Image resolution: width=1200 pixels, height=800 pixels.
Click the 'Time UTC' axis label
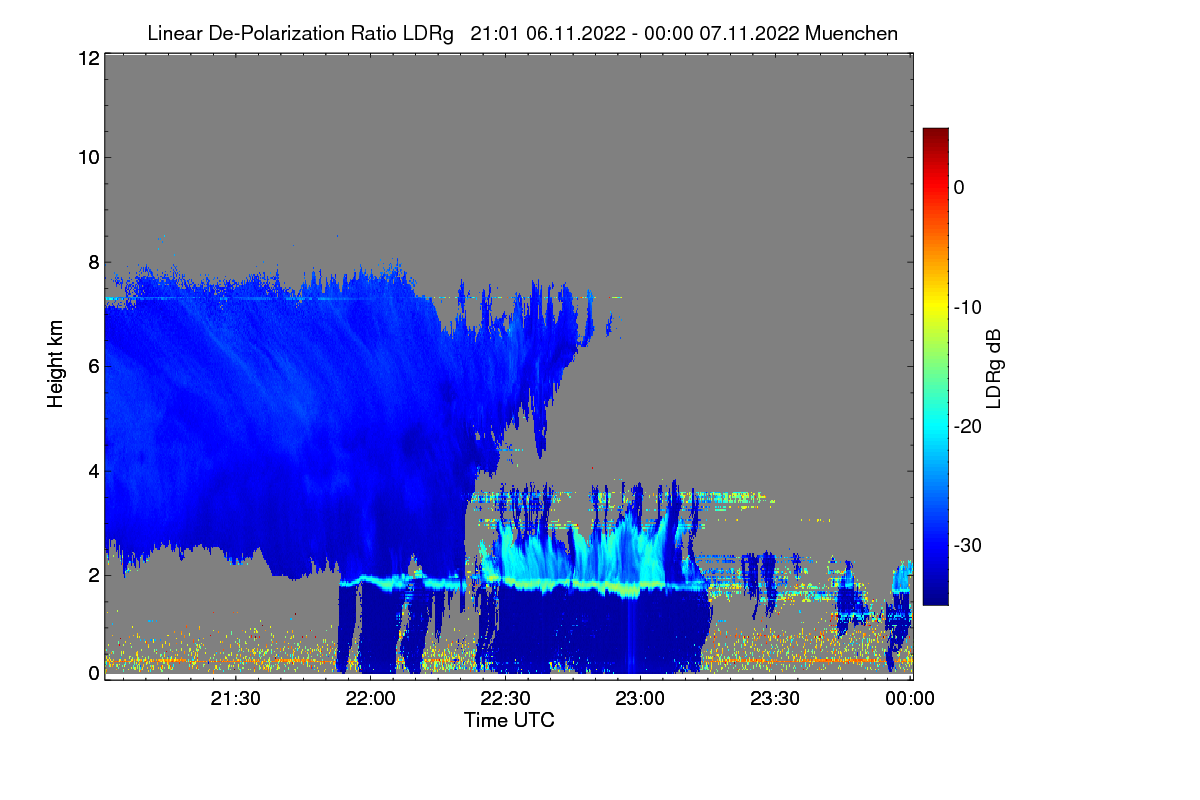[509, 720]
